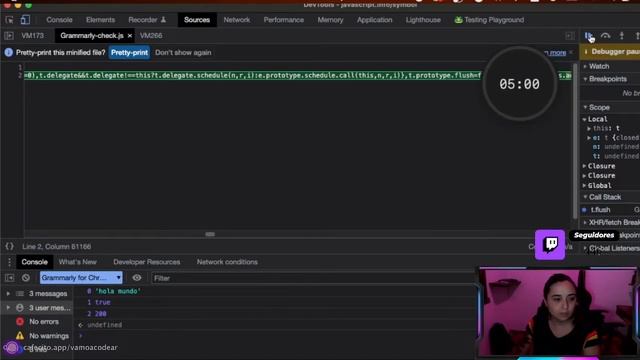Select the Sources panel tab
The image size is (640, 360).
(197, 20)
